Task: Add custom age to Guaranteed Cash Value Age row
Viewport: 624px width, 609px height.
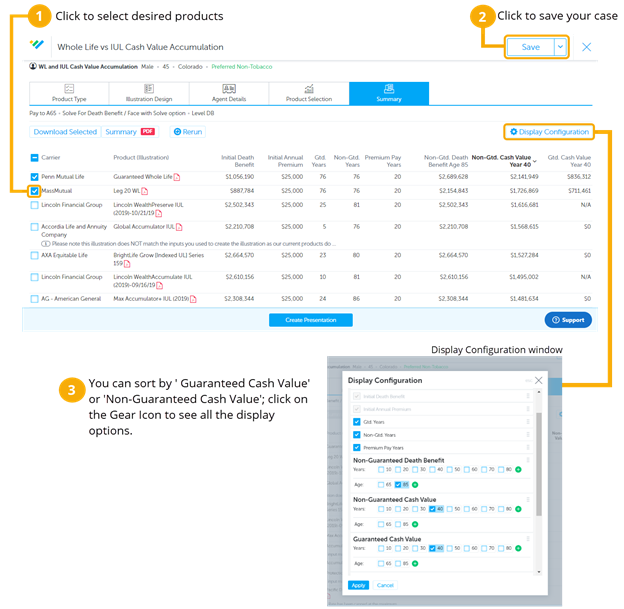Action: [415, 564]
